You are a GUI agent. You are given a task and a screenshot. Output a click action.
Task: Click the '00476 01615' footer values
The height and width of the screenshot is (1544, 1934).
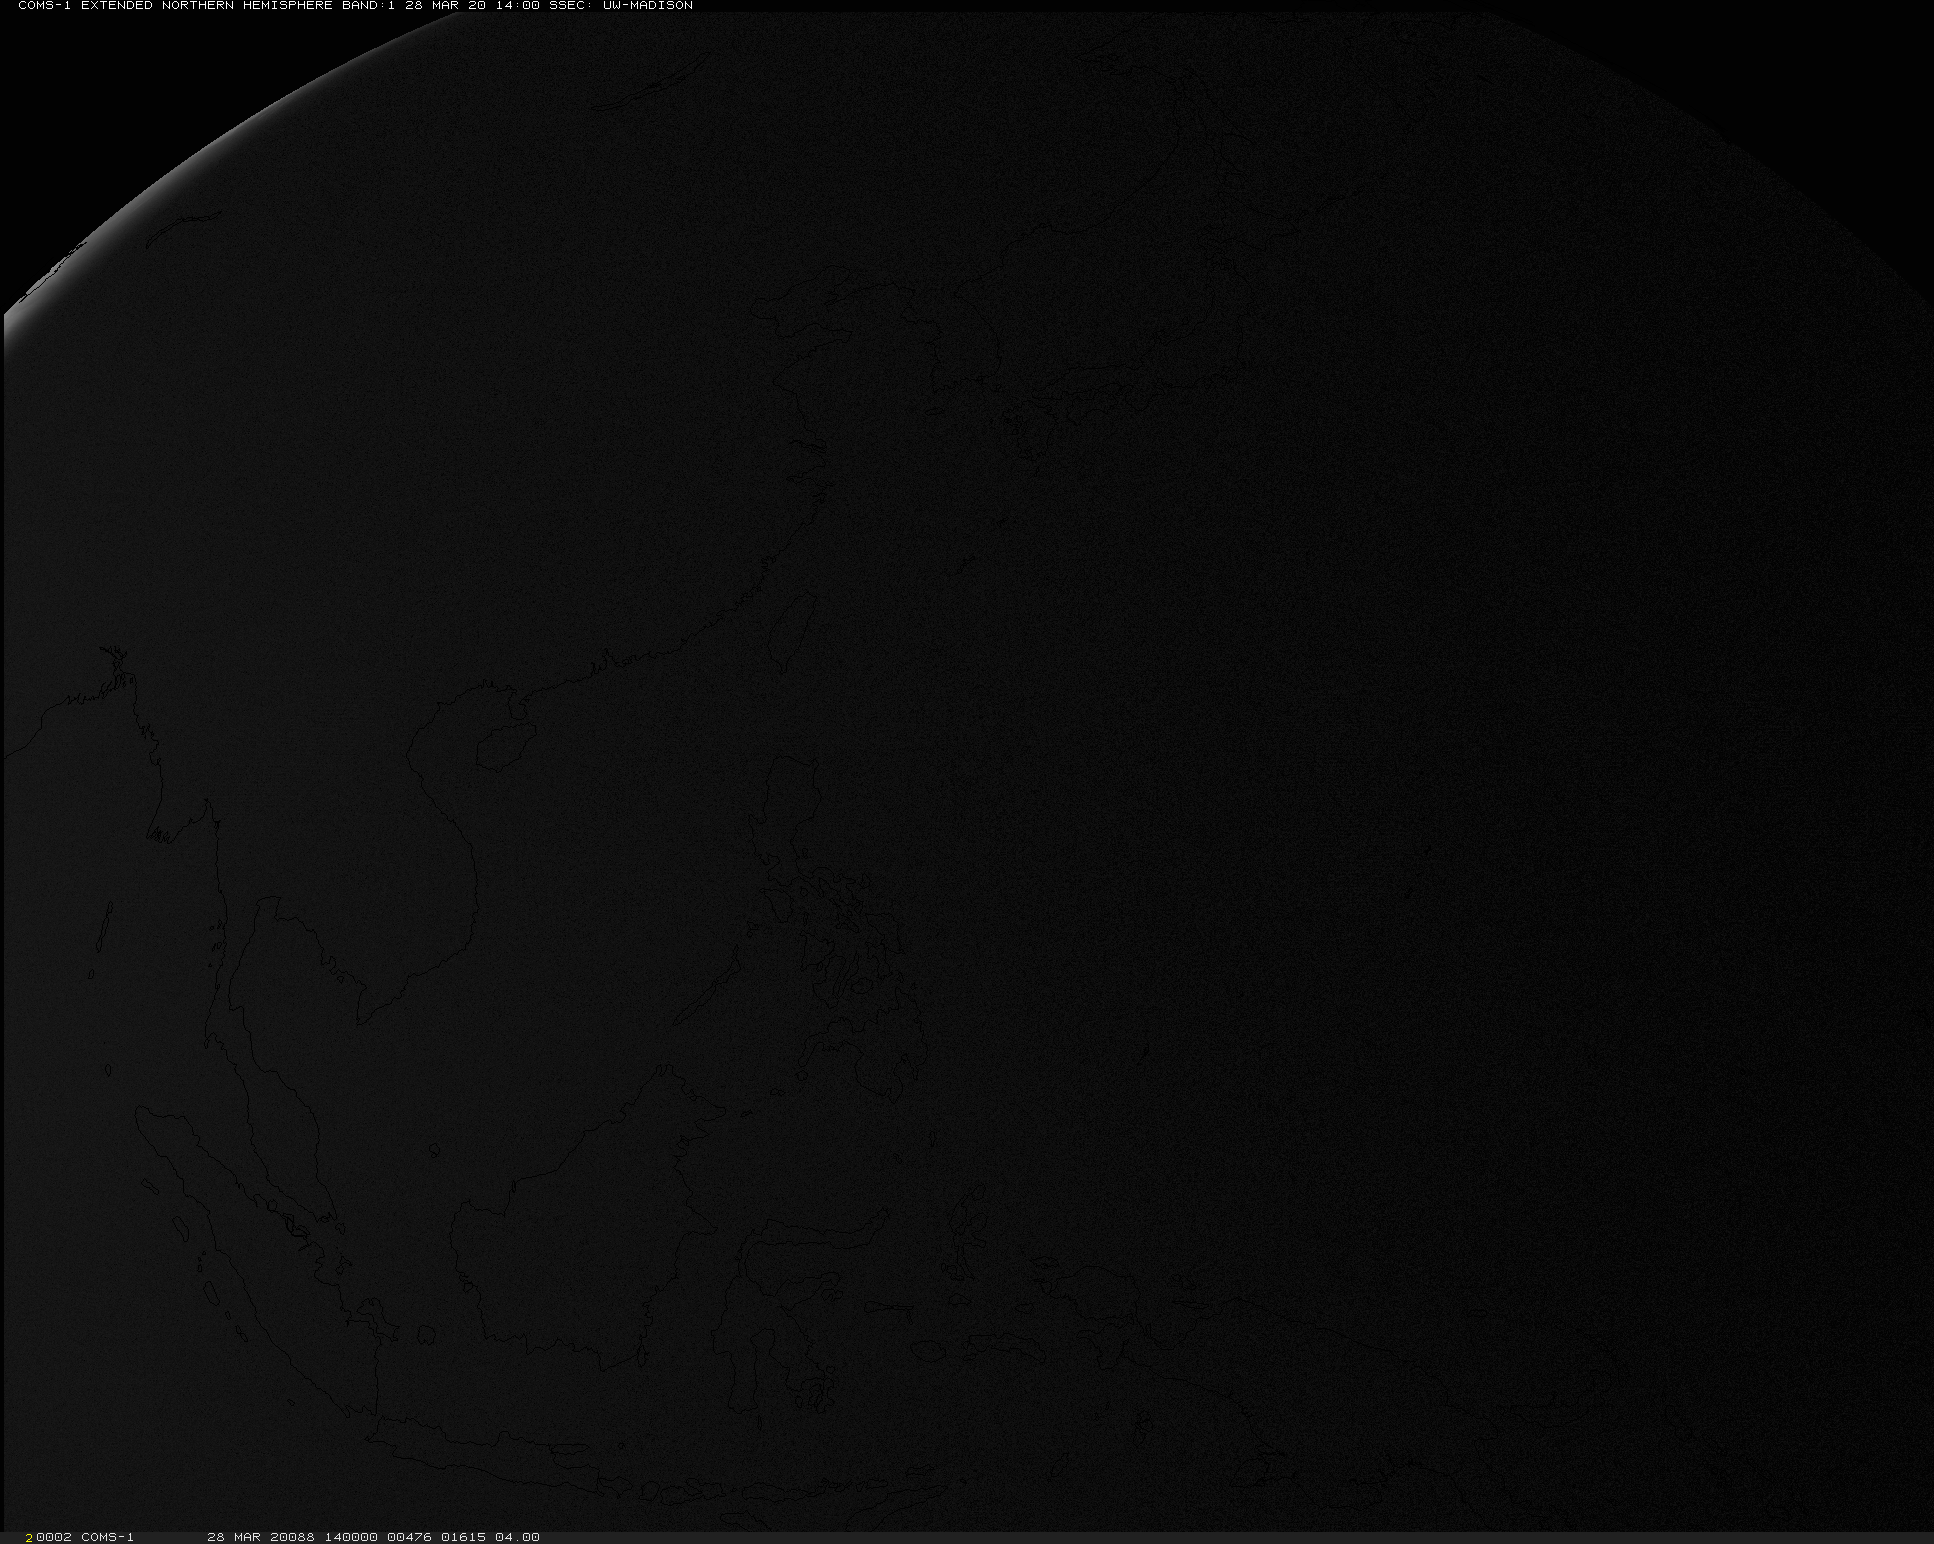pyautogui.click(x=435, y=1537)
